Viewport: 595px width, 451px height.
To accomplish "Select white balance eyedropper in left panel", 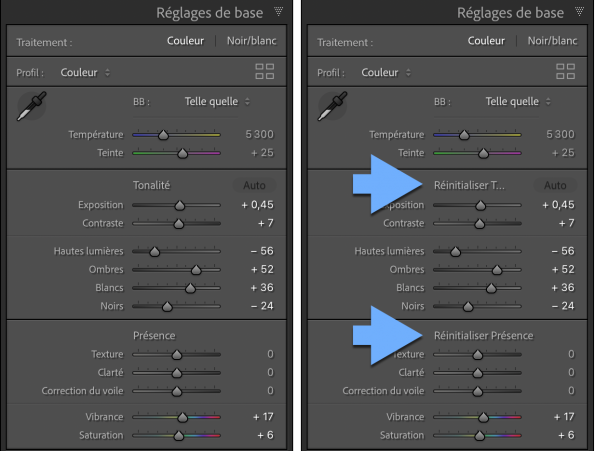I will (x=32, y=106).
